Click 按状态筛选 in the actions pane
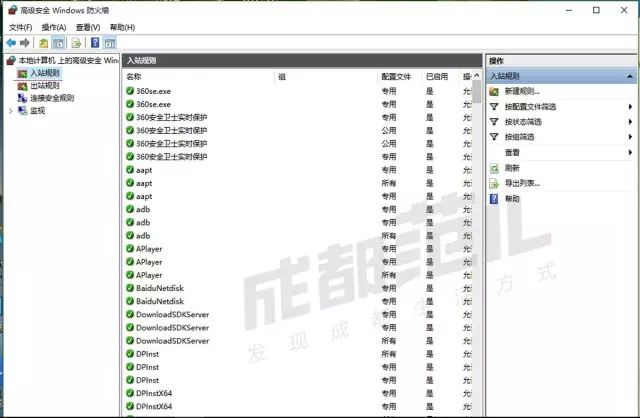This screenshot has height=418, width=640. tap(523, 122)
